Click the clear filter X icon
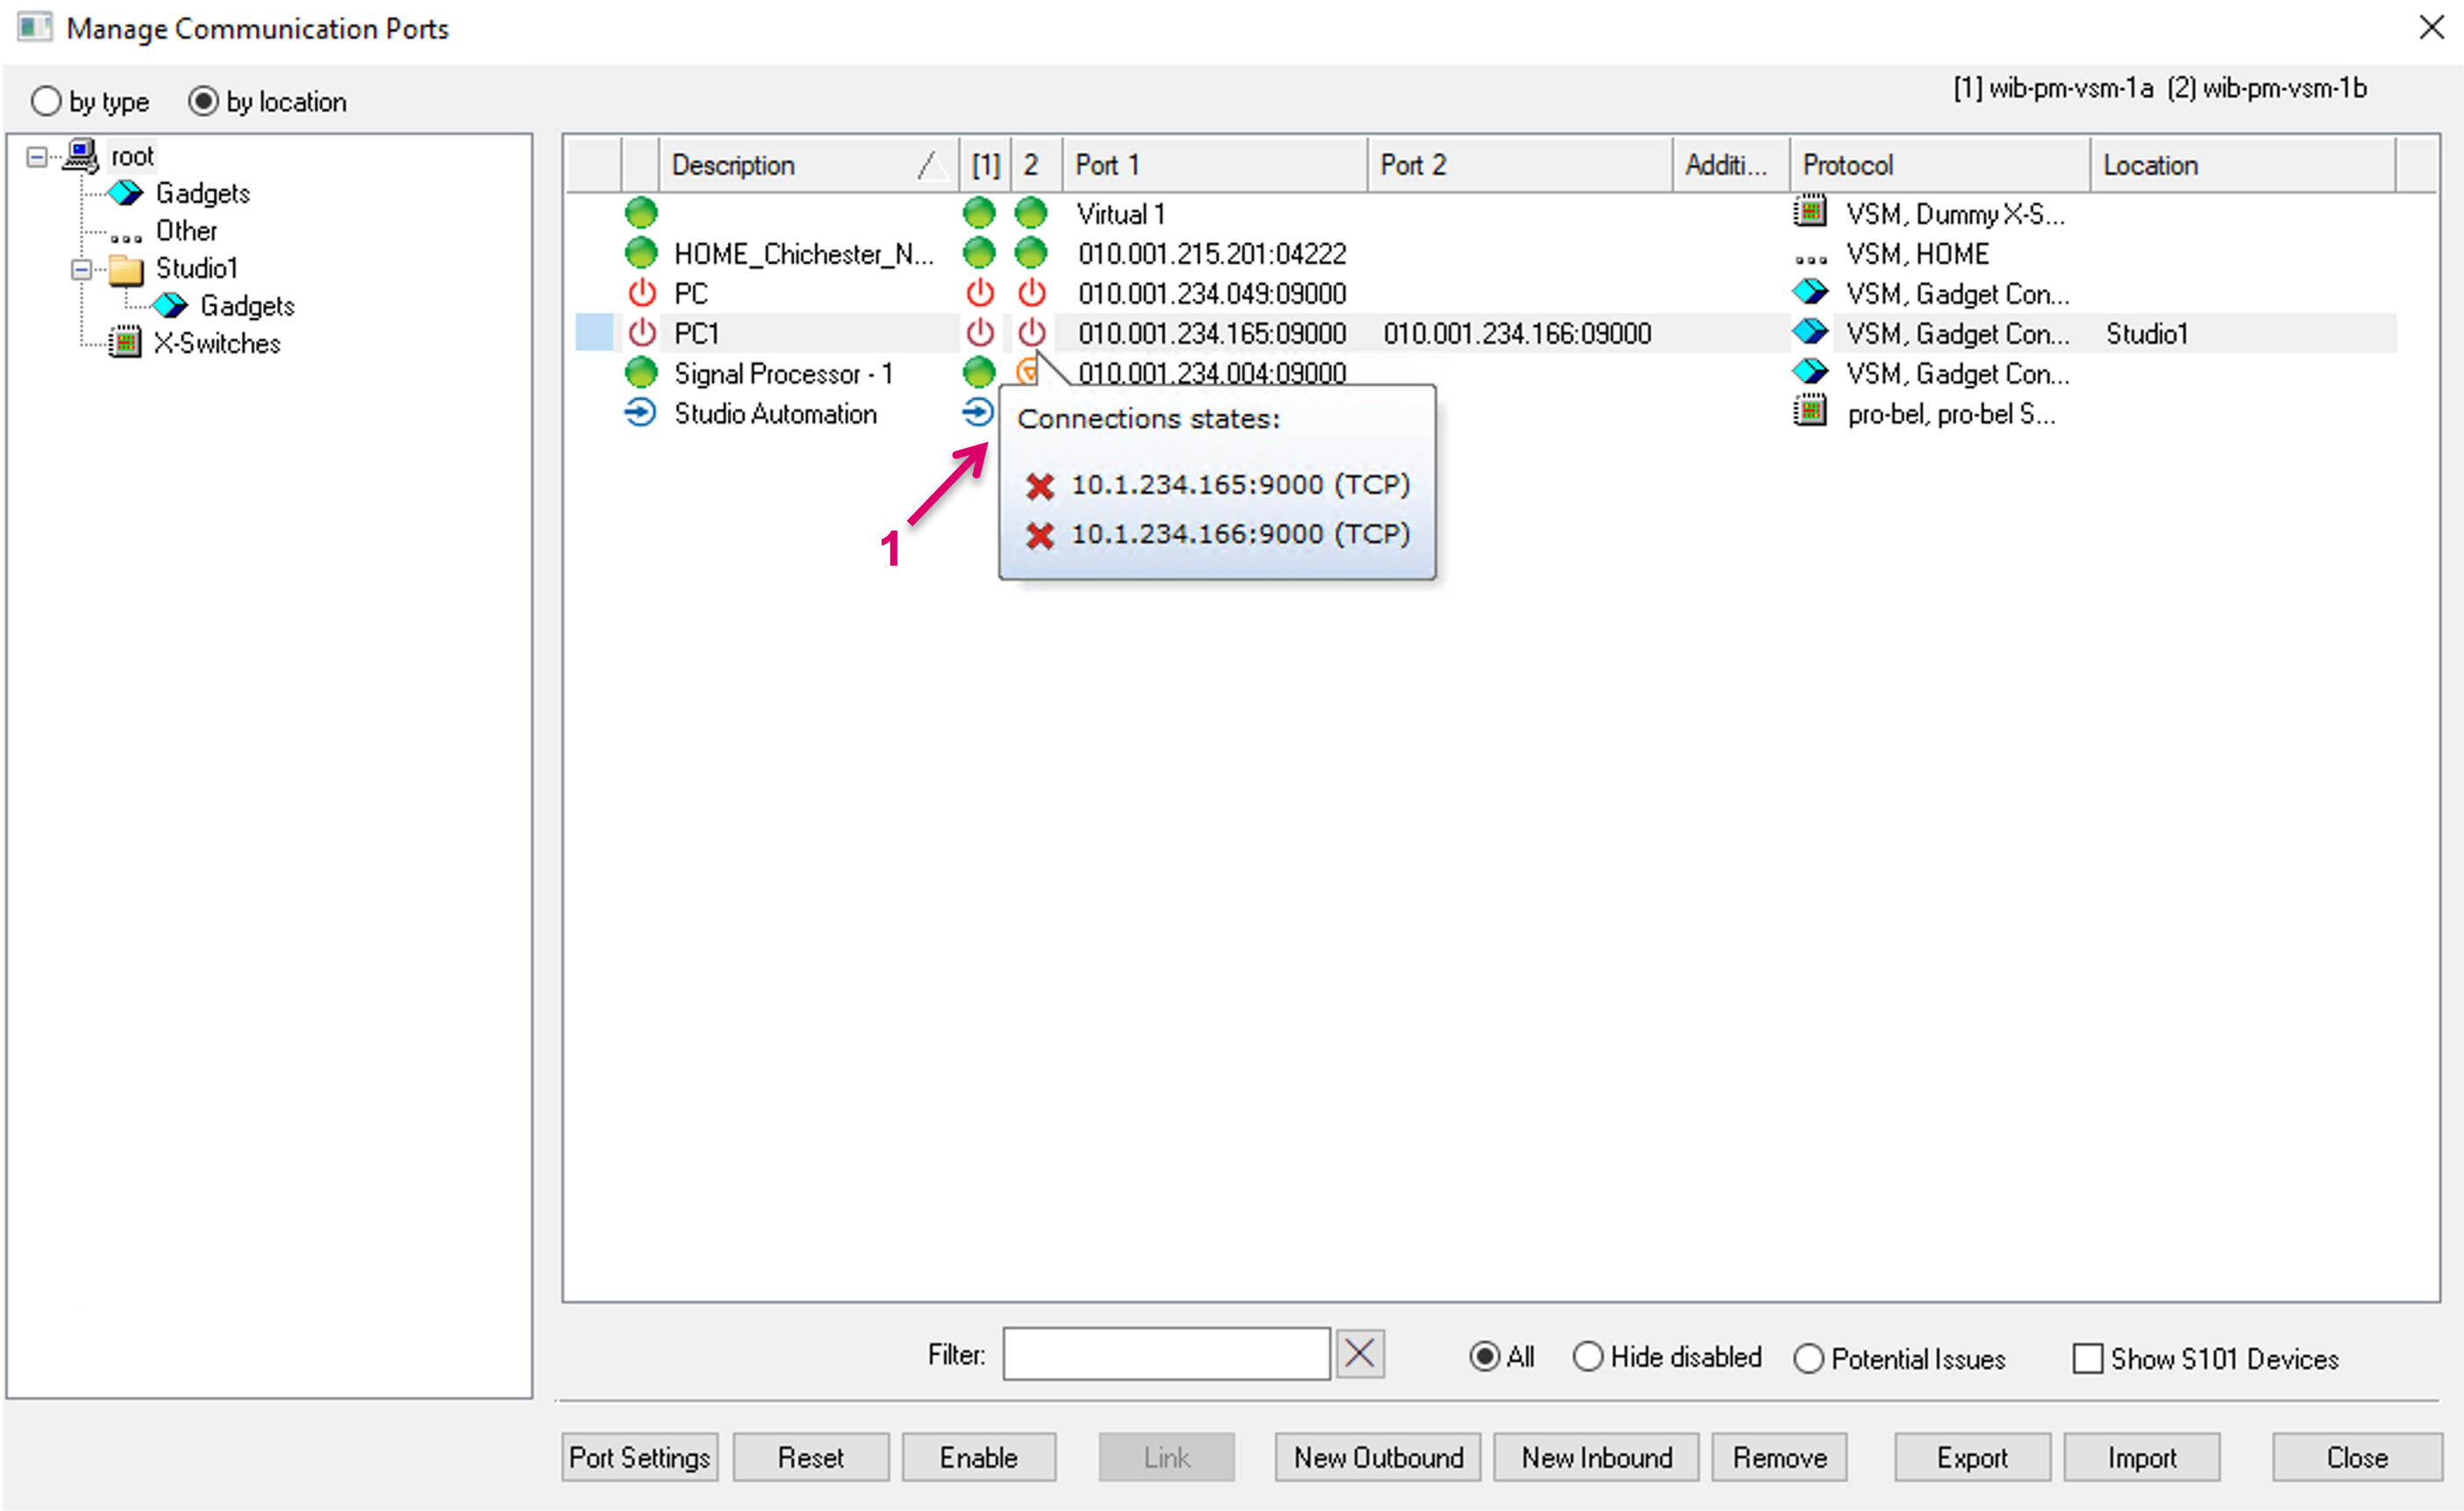Viewport: 2464px width, 1511px height. pyautogui.click(x=1360, y=1355)
